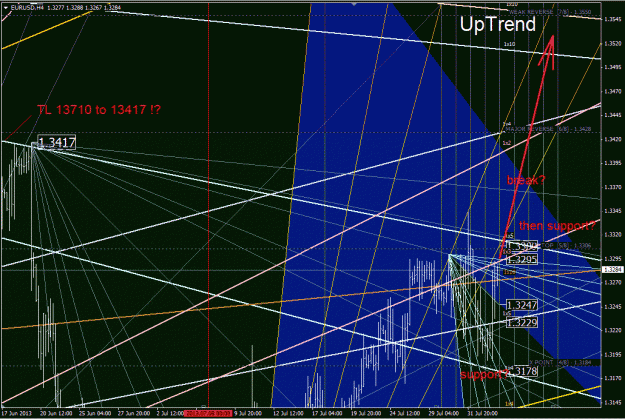Click 1.3220 on the price scale
Screen dimensions: 625x419
pyautogui.click(x=613, y=330)
